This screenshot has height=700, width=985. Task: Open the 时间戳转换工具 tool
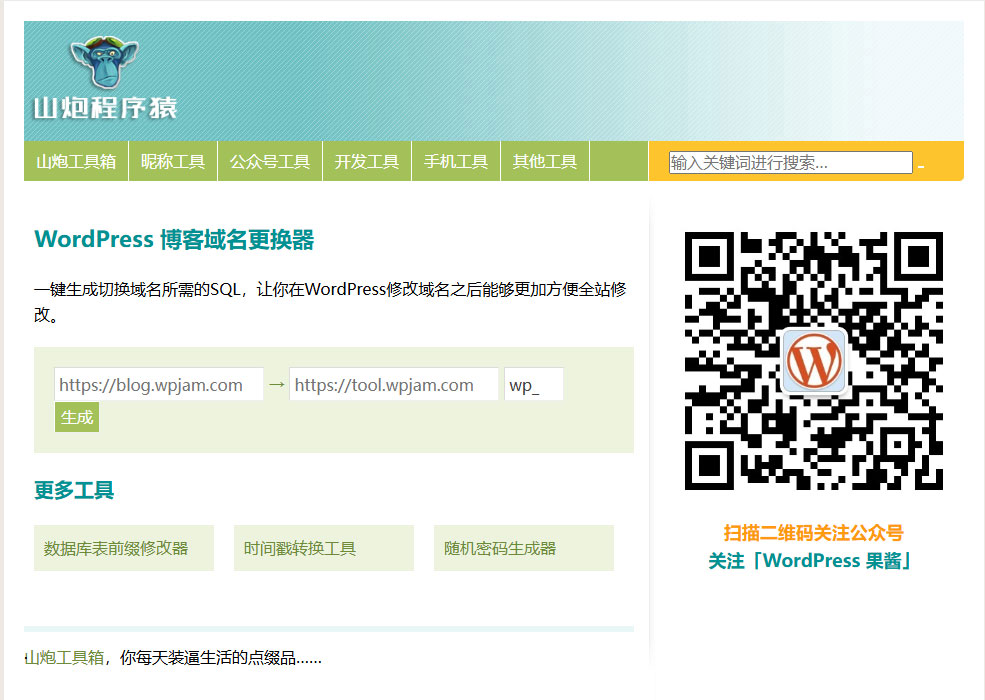[323, 547]
